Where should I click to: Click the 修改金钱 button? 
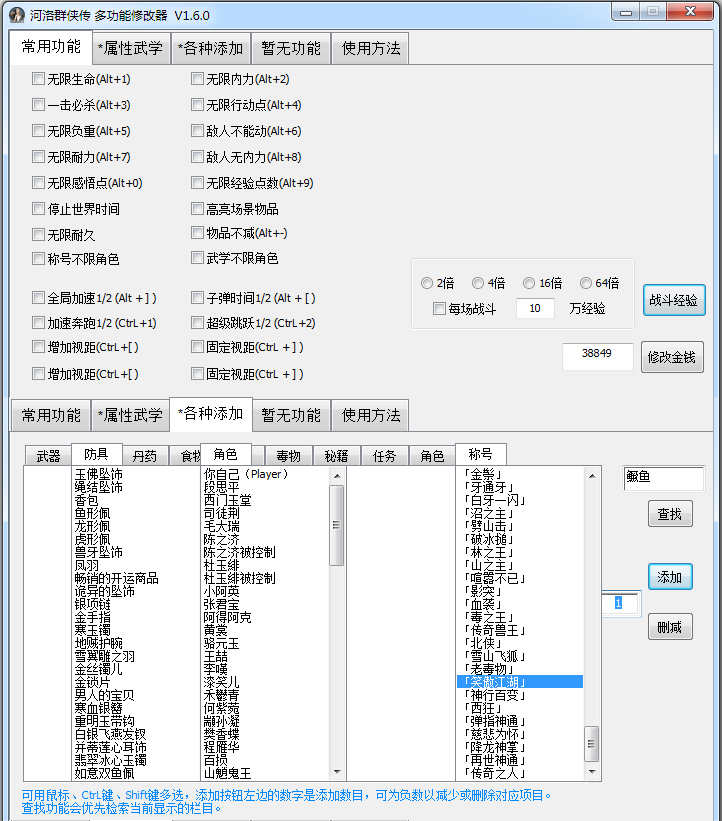(672, 357)
